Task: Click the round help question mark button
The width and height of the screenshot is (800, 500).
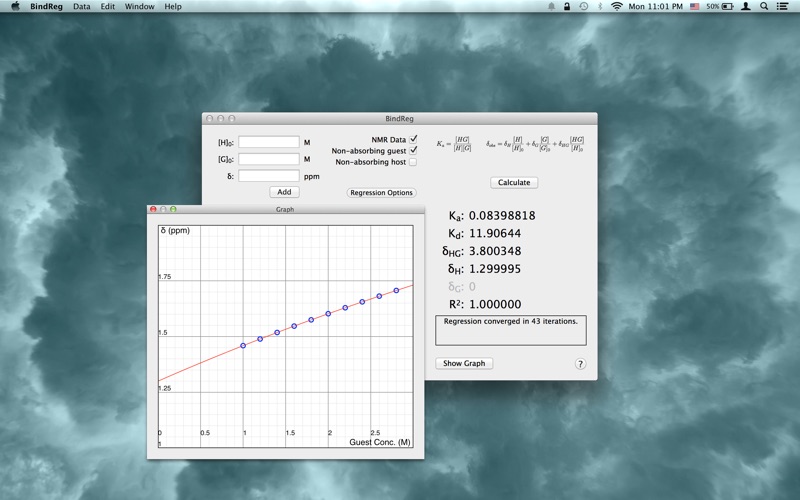Action: coord(580,364)
